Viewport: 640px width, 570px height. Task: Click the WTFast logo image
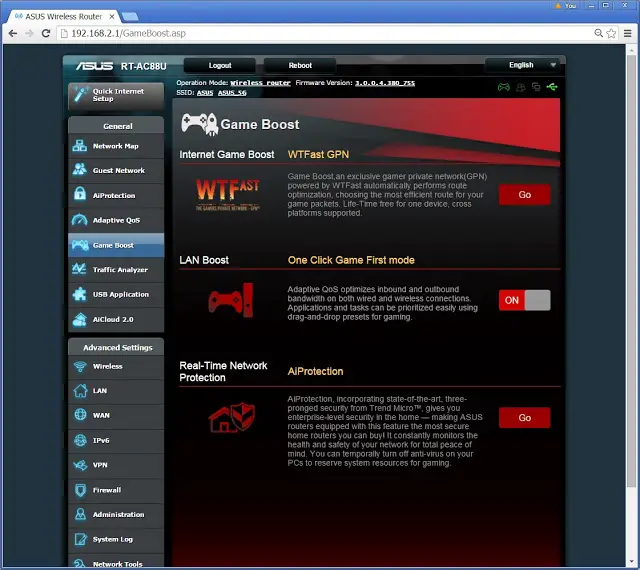[x=228, y=194]
